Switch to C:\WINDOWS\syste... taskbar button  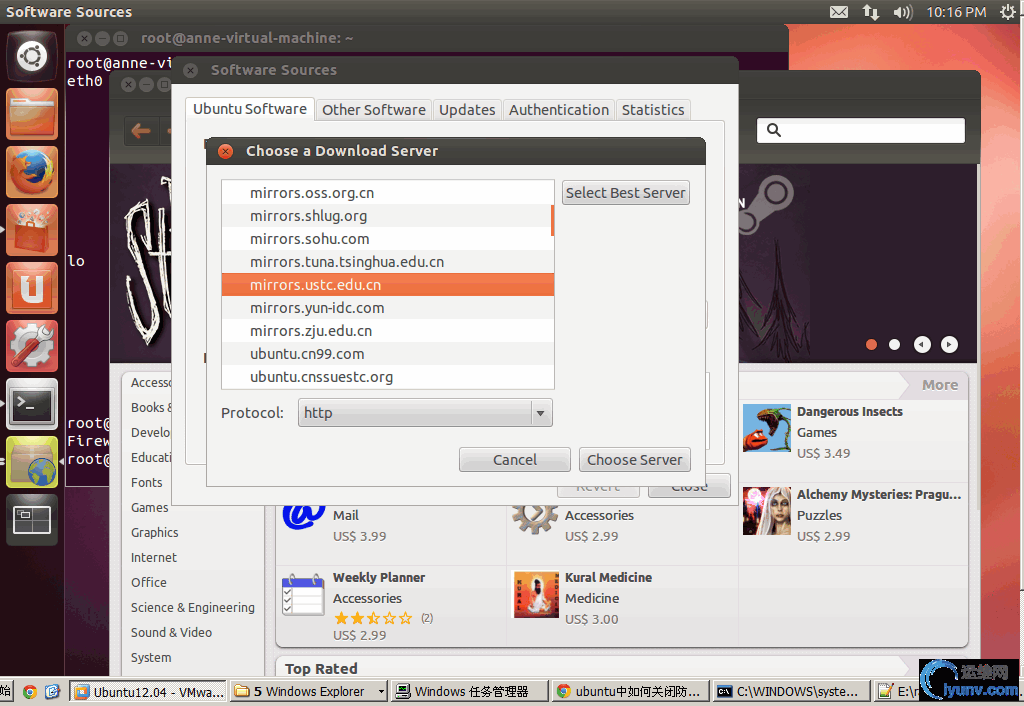(791, 691)
